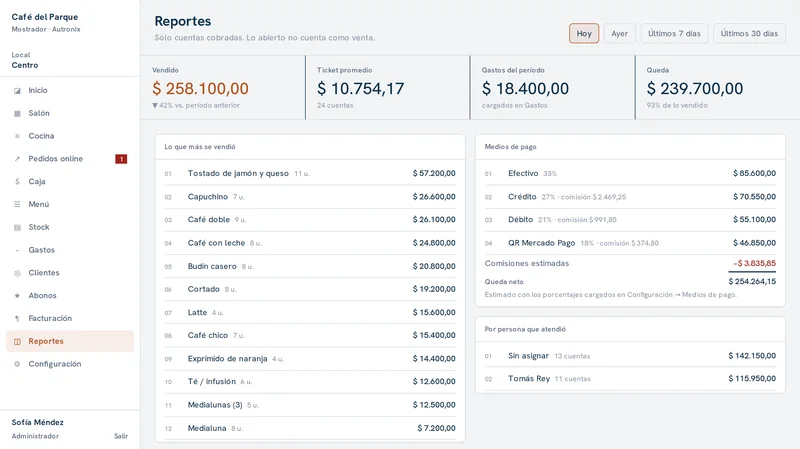Click the Ticket promedio value $ 10.754,17

[x=360, y=89]
